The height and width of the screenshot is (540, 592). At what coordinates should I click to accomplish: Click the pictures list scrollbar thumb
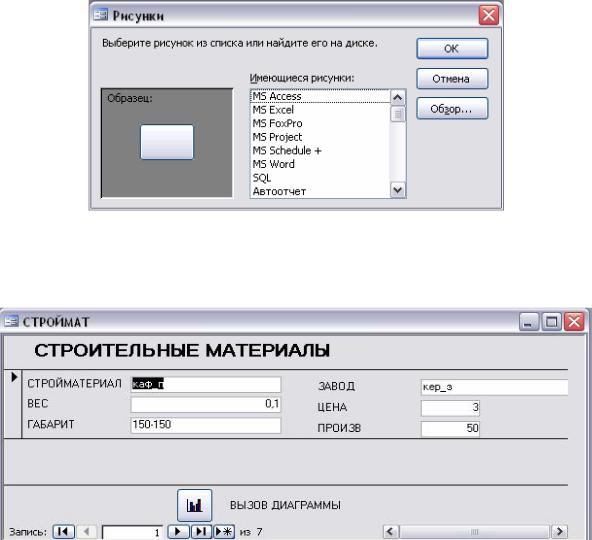[x=398, y=114]
